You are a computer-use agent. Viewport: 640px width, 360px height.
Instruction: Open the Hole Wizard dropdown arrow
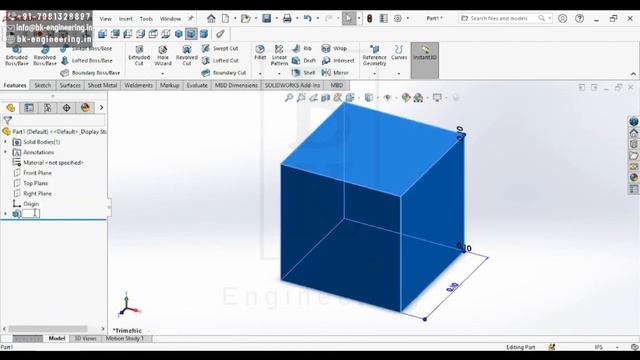point(163,74)
